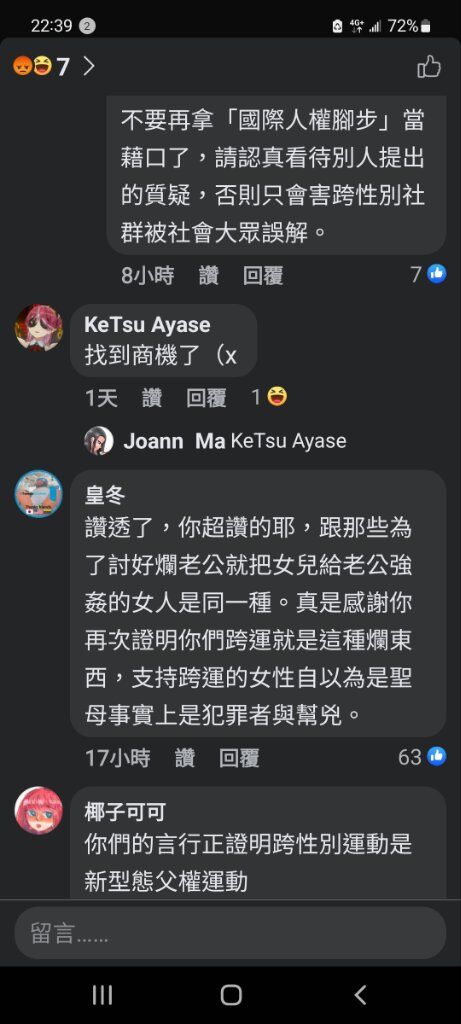Open KeTsu Ayase's profile avatar

click(x=39, y=328)
